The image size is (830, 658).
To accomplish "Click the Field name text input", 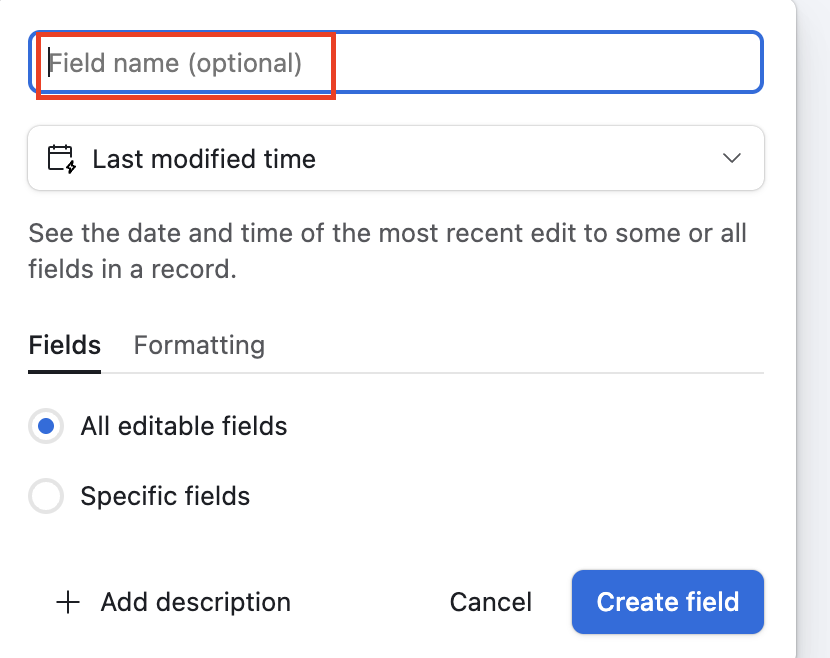I will pyautogui.click(x=395, y=63).
